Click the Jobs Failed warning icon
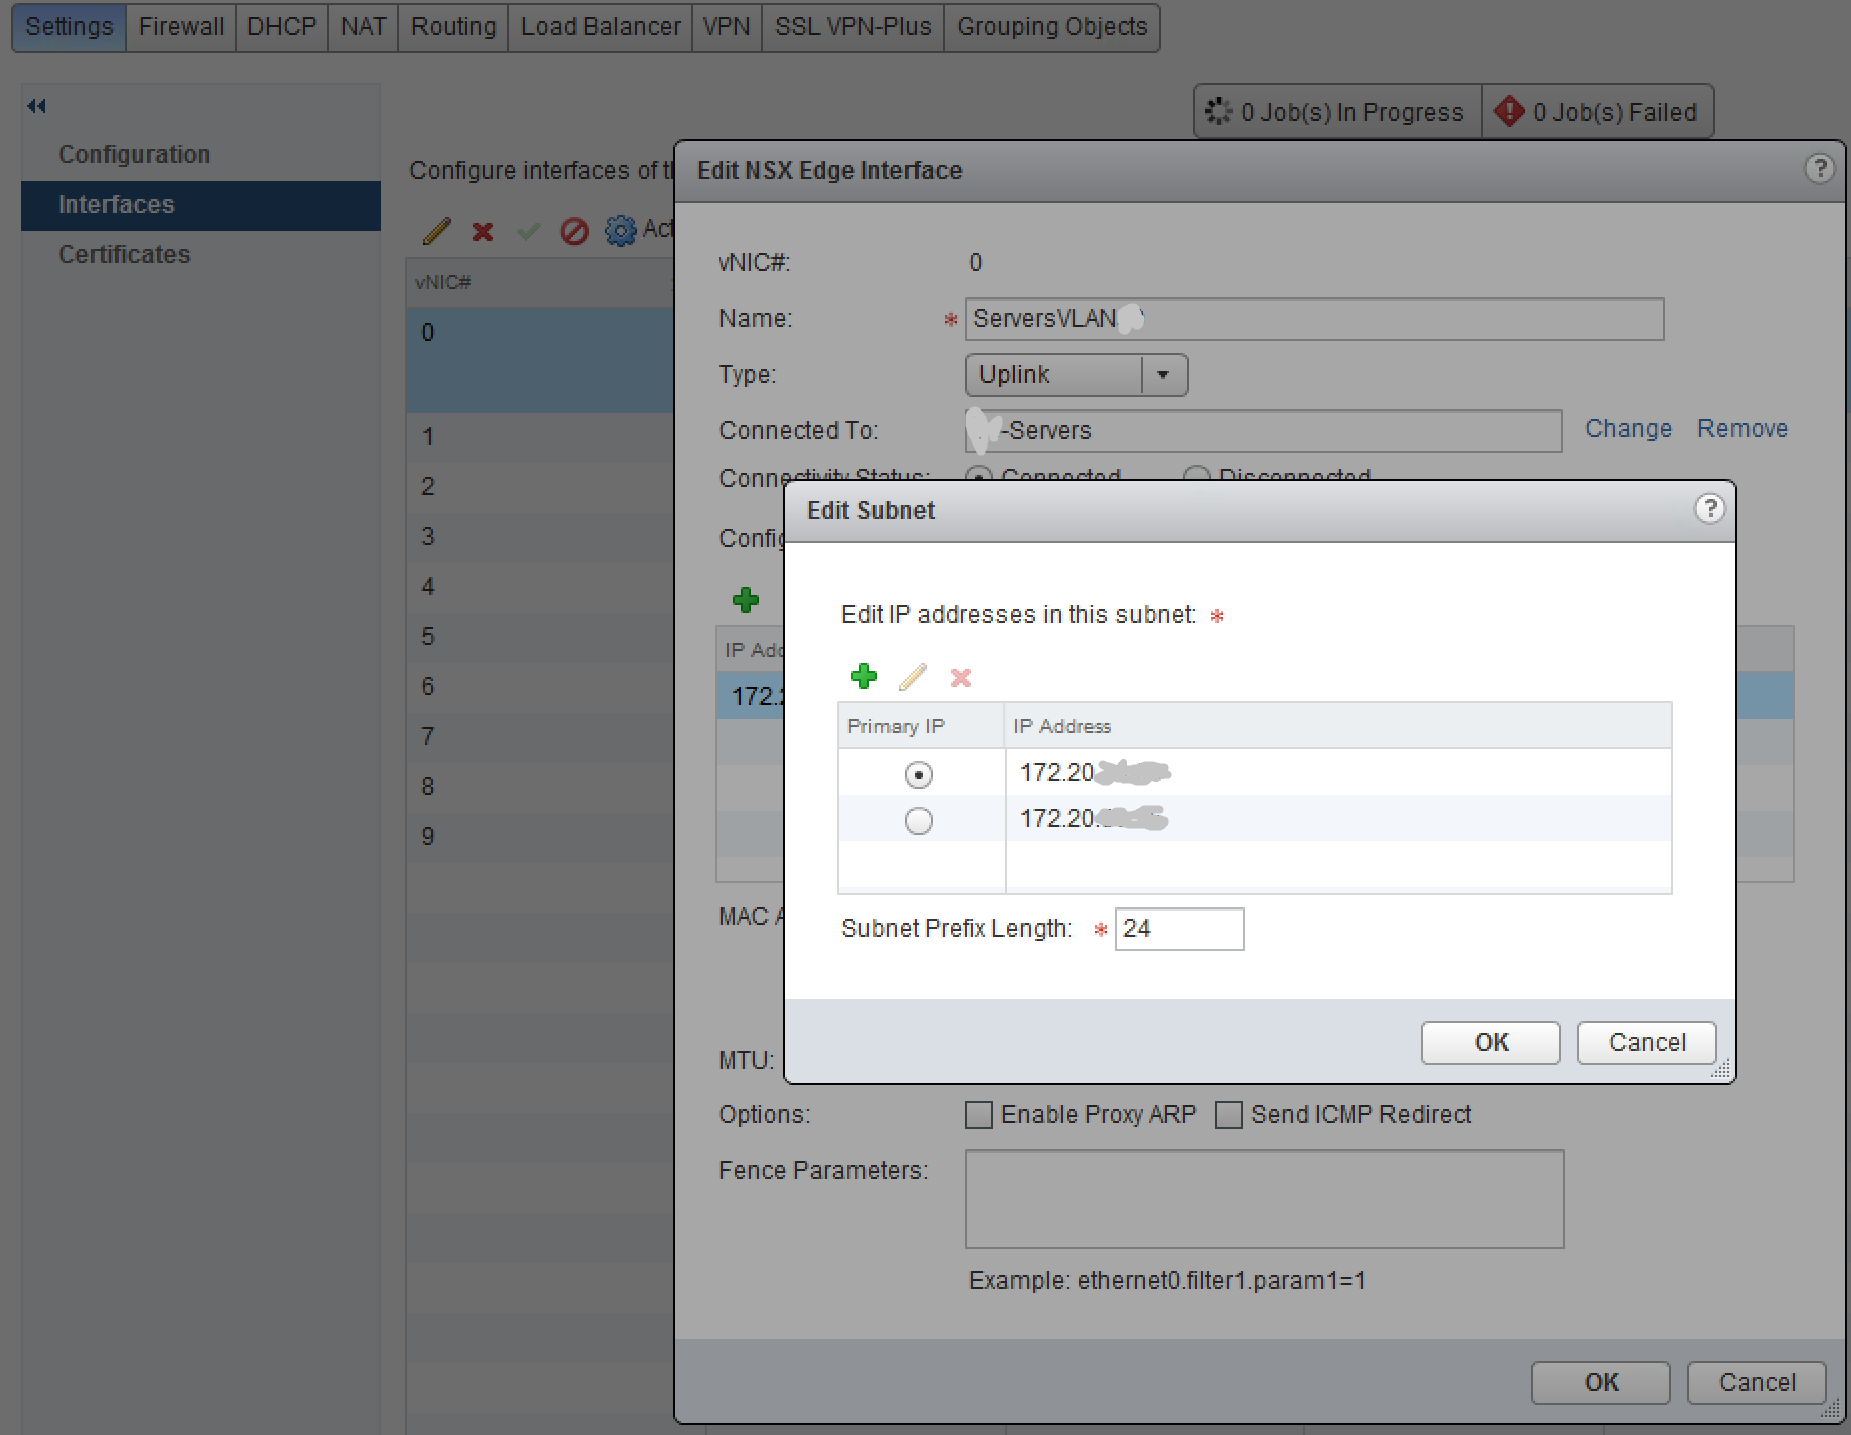The width and height of the screenshot is (1851, 1435). click(1509, 111)
